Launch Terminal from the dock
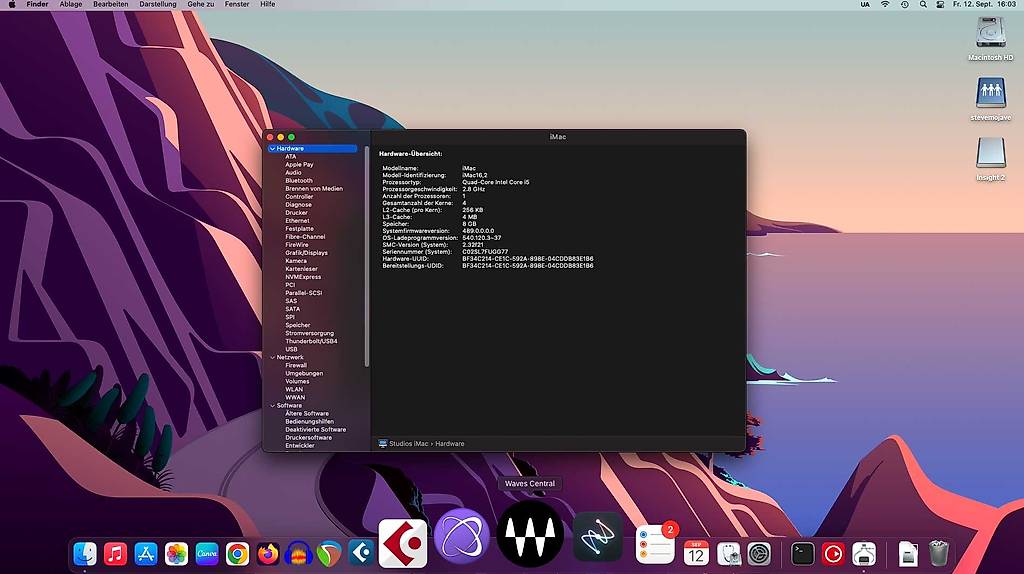Image resolution: width=1024 pixels, height=574 pixels. coord(803,554)
